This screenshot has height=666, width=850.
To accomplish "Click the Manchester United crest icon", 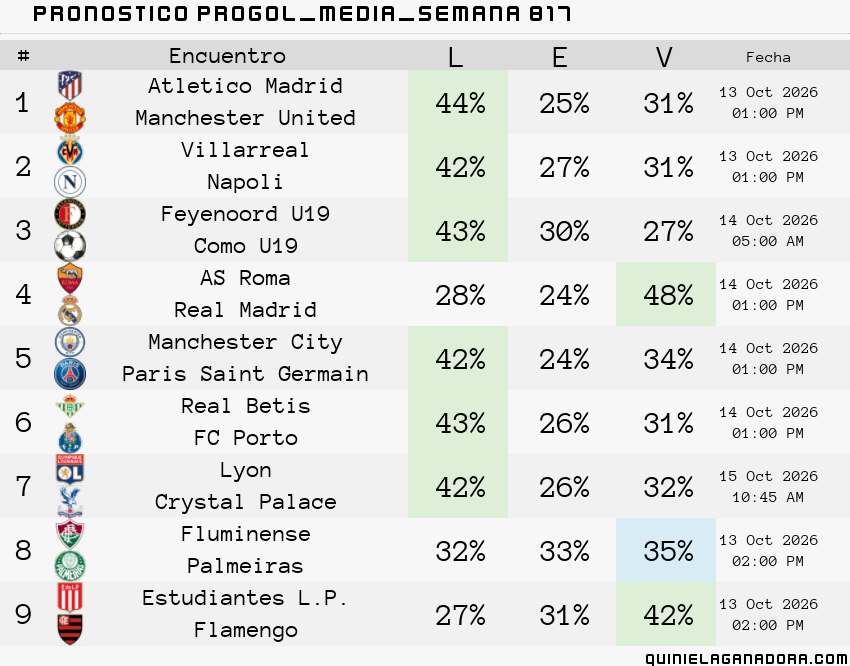I will [70, 118].
